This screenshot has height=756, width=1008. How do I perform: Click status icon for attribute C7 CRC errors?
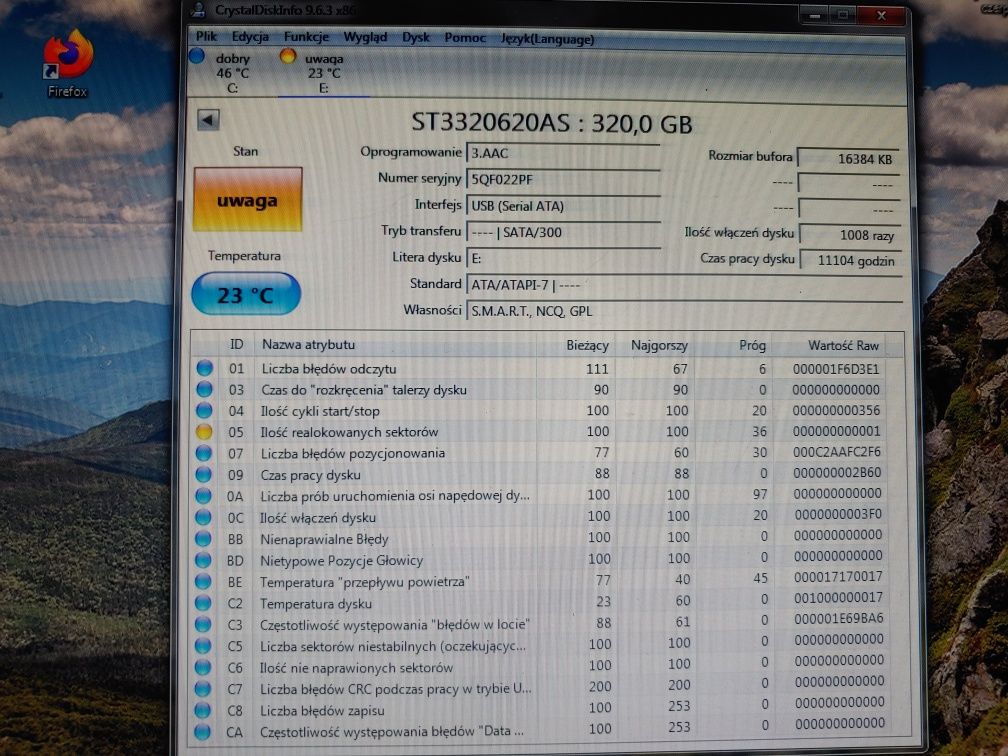click(202, 688)
